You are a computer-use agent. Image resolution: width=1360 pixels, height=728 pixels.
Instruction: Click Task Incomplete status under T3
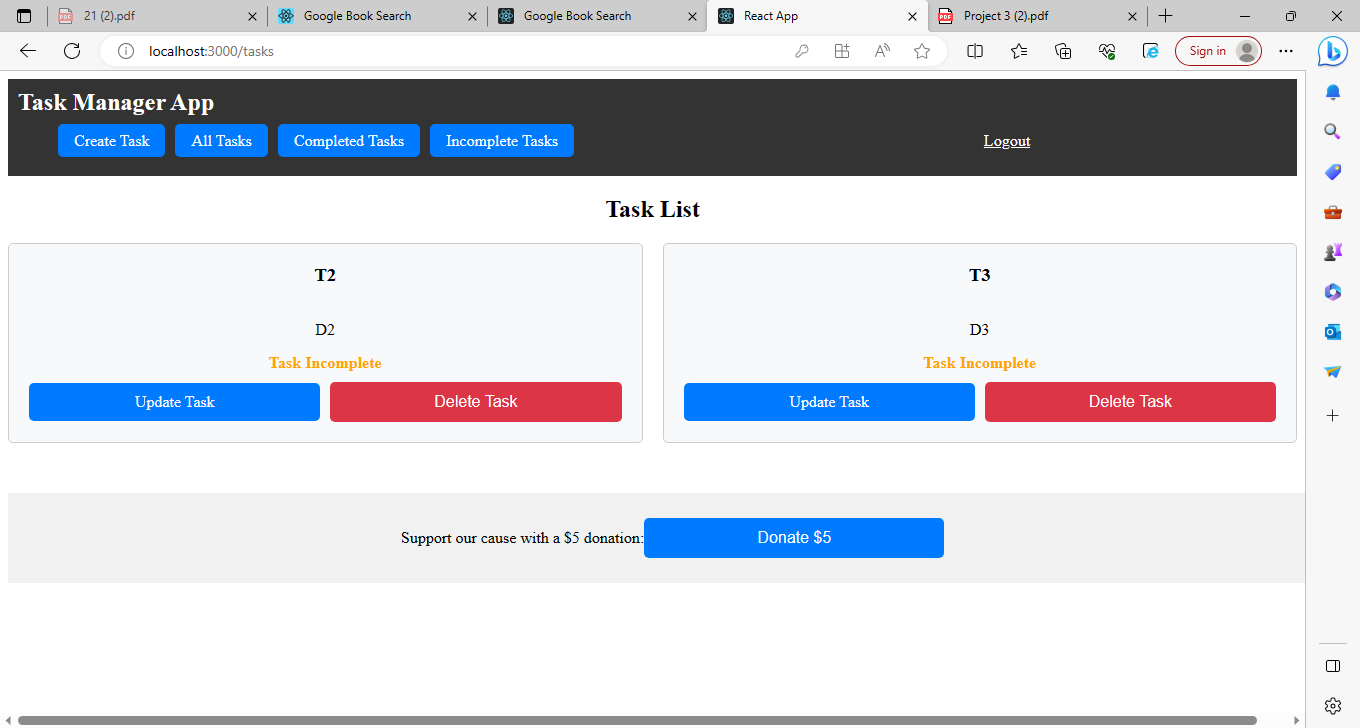pyautogui.click(x=980, y=363)
